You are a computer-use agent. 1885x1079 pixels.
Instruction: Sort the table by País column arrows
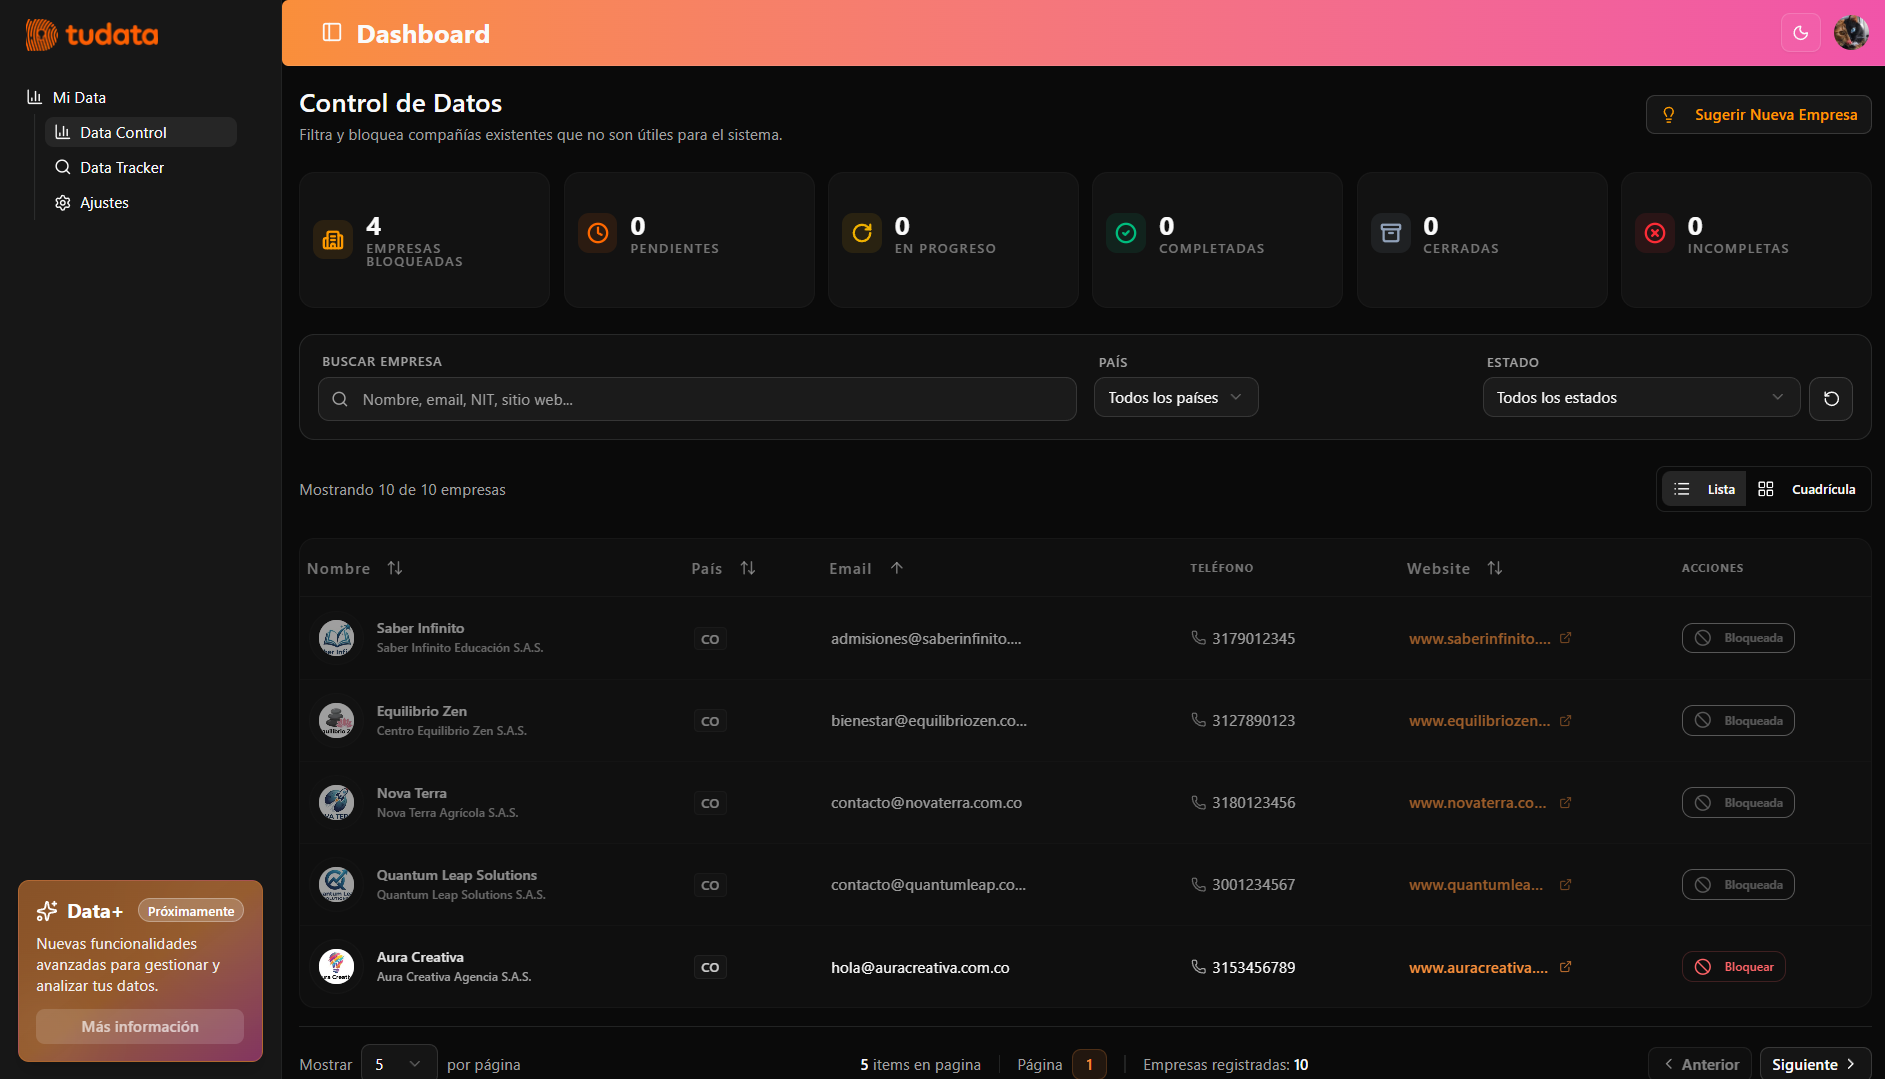pyautogui.click(x=747, y=568)
